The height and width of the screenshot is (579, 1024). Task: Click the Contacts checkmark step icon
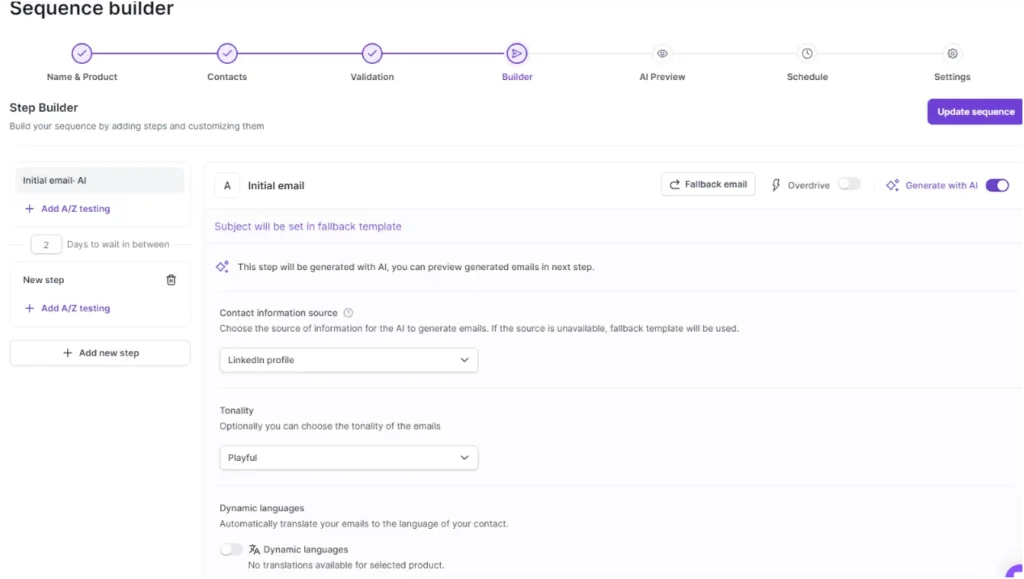pyautogui.click(x=227, y=53)
